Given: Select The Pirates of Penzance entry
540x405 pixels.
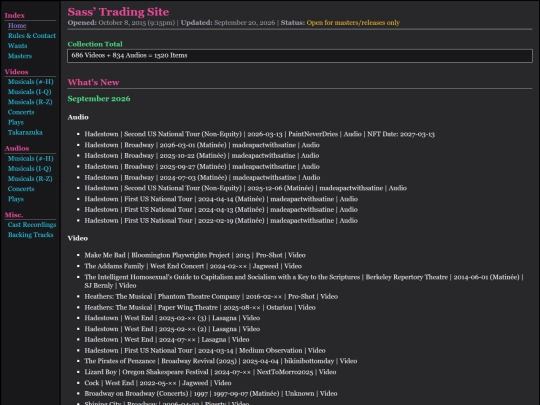Looking at the screenshot, I should [221, 361].
